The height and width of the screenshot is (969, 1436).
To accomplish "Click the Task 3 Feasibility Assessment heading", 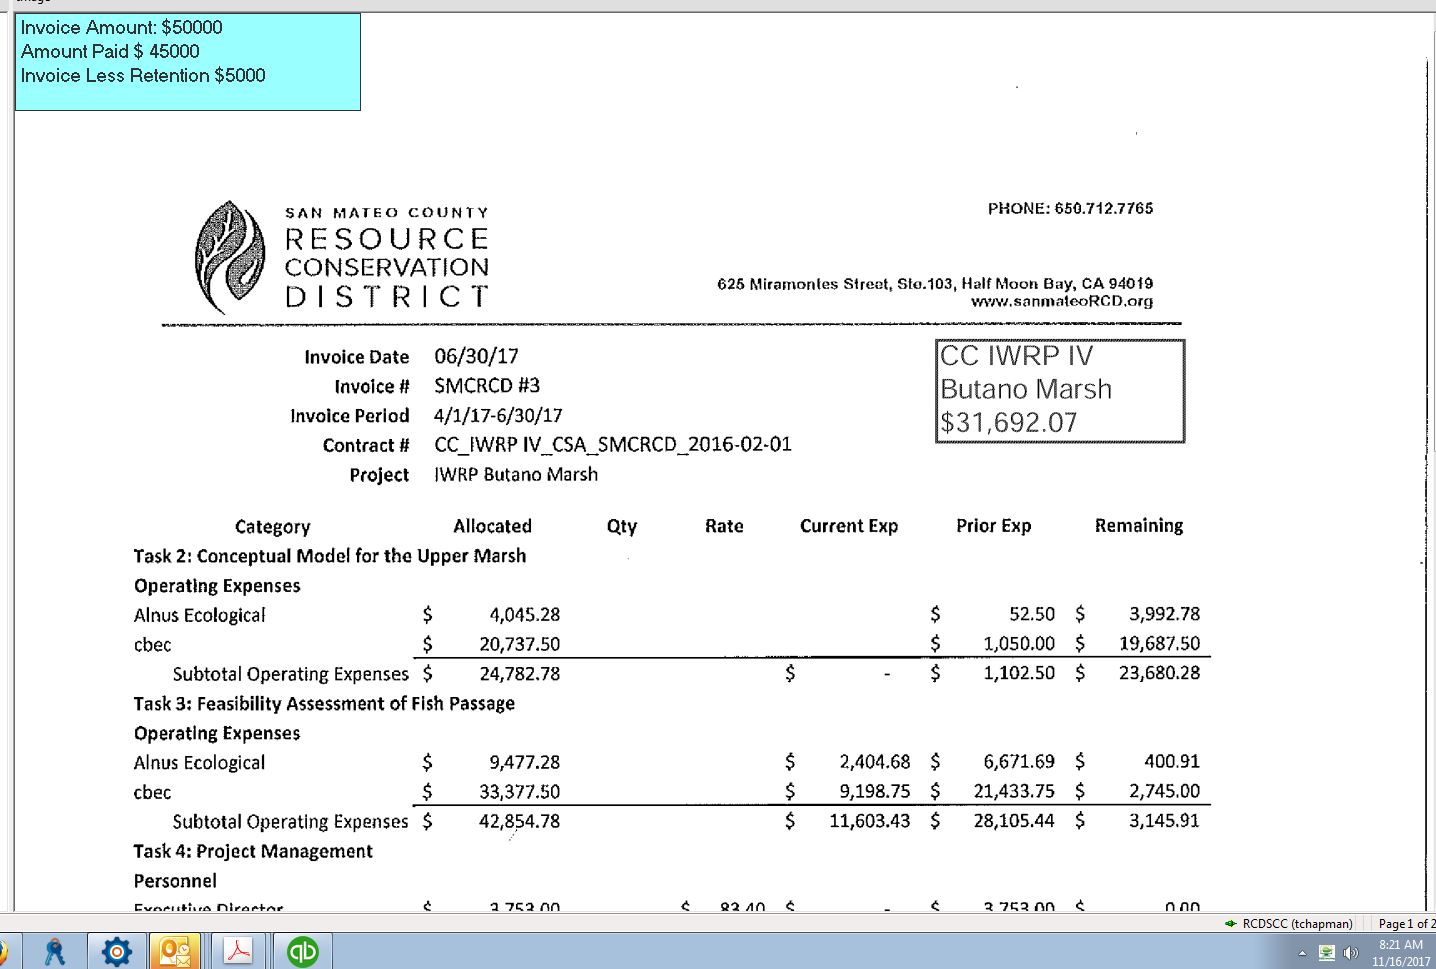I will pyautogui.click(x=324, y=704).
